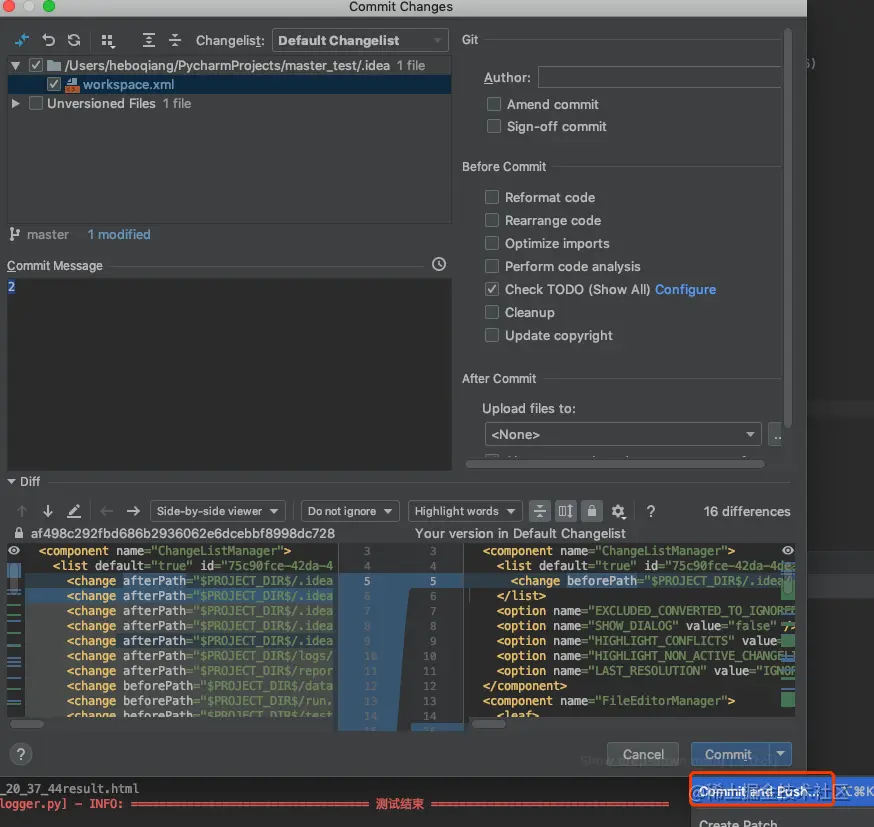
Task: Open commit message history clock icon
Action: point(439,264)
